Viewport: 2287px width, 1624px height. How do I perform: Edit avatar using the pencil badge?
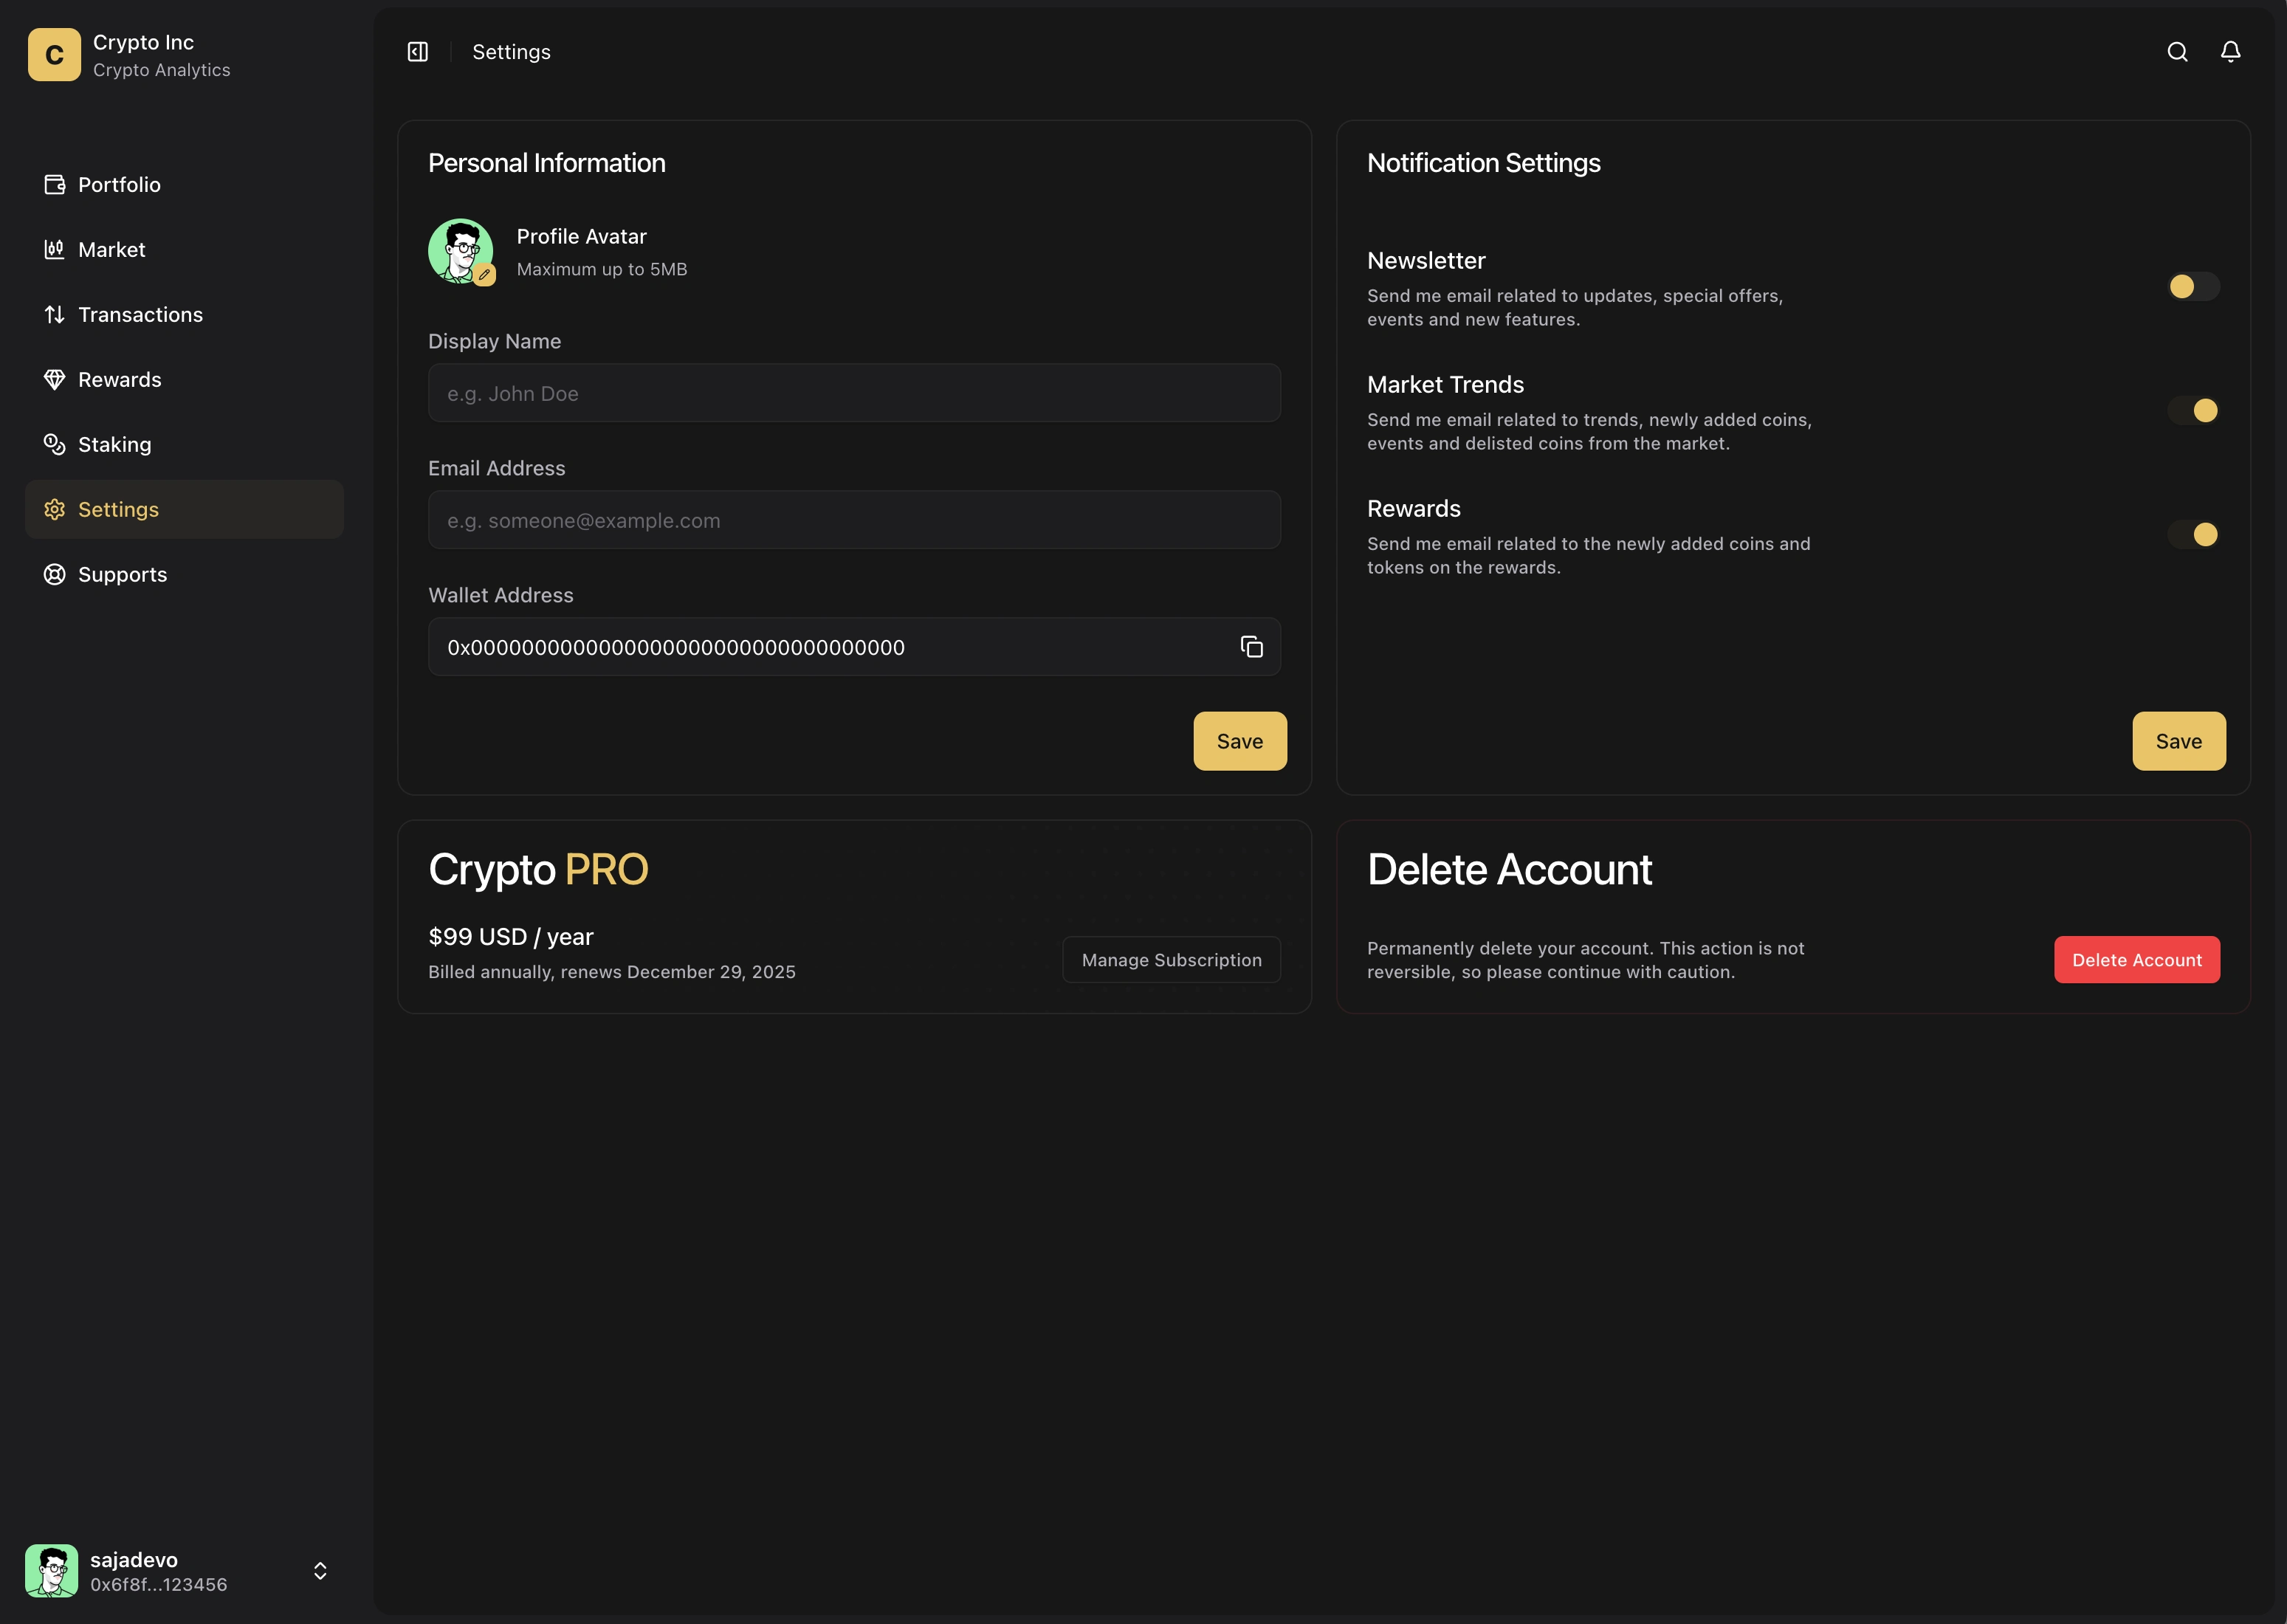pyautogui.click(x=484, y=274)
